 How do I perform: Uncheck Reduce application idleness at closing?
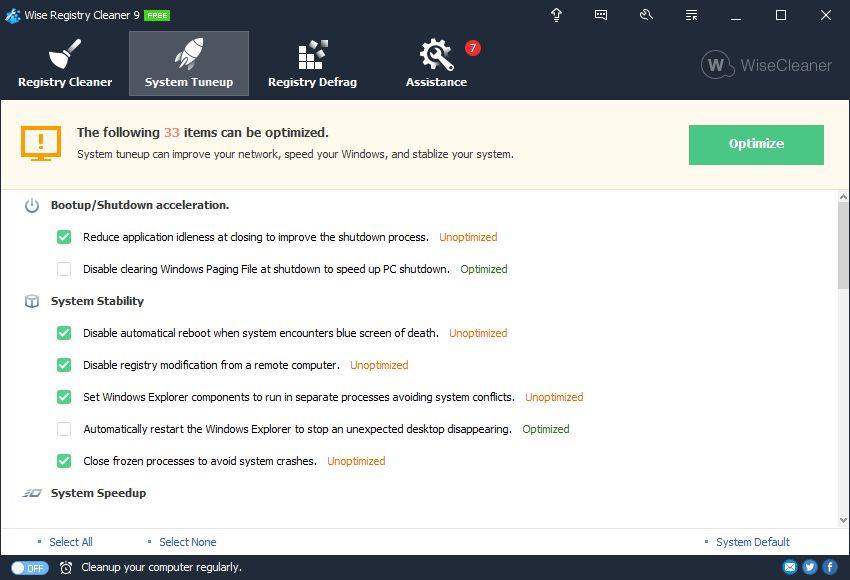tap(64, 237)
